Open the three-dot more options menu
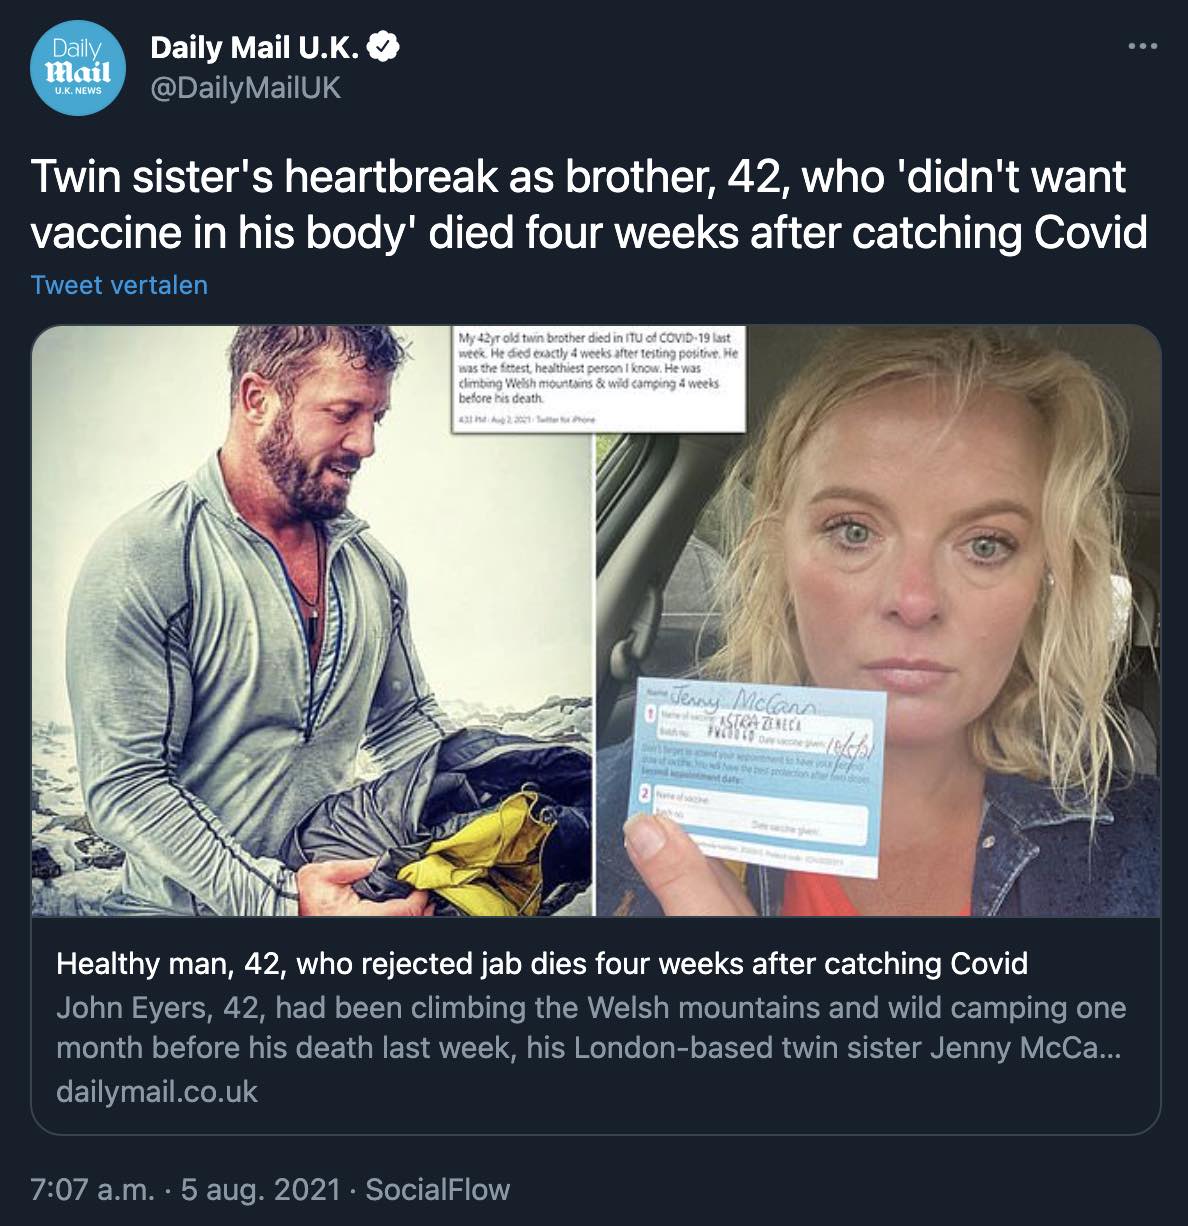 1142,46
